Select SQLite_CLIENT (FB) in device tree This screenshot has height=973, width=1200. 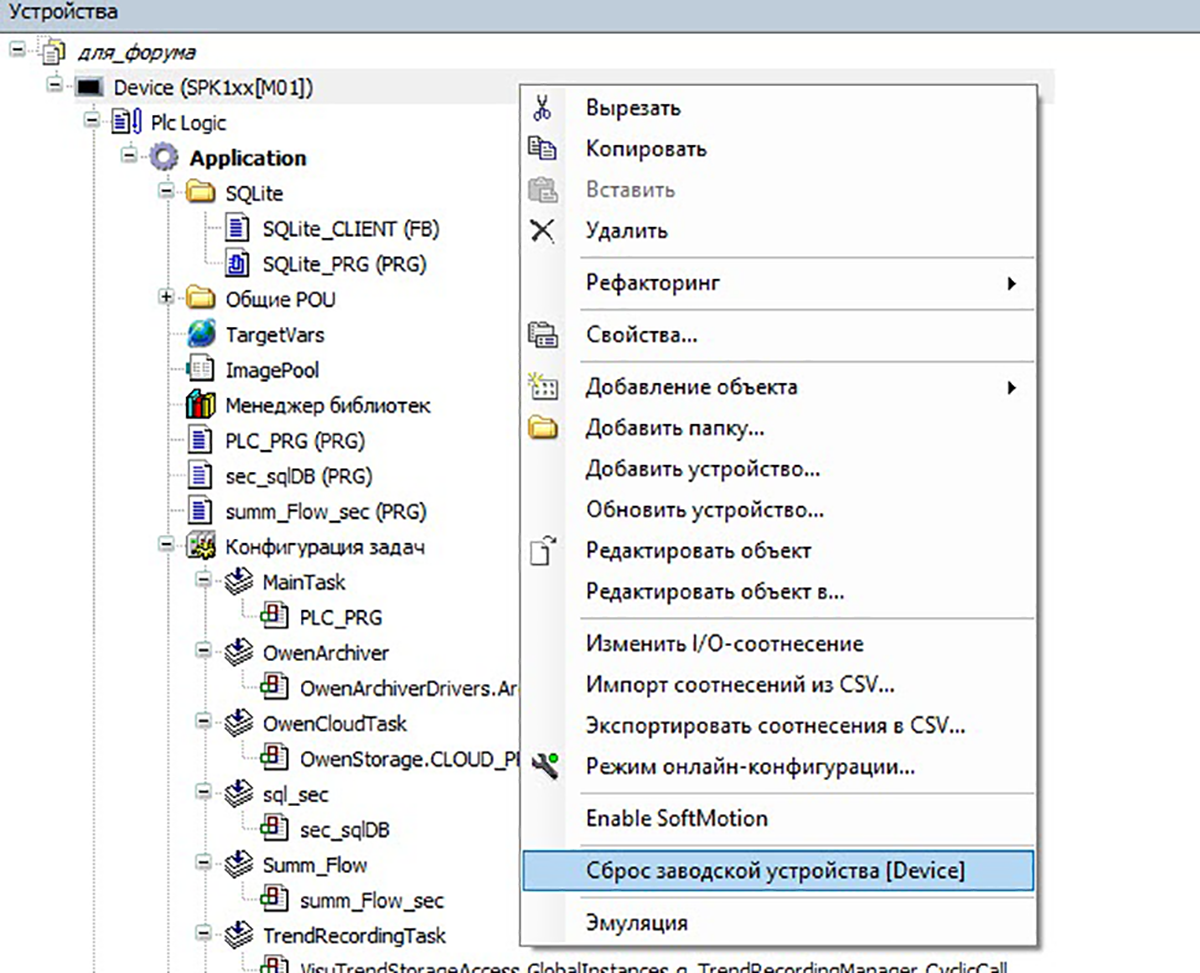(x=350, y=229)
